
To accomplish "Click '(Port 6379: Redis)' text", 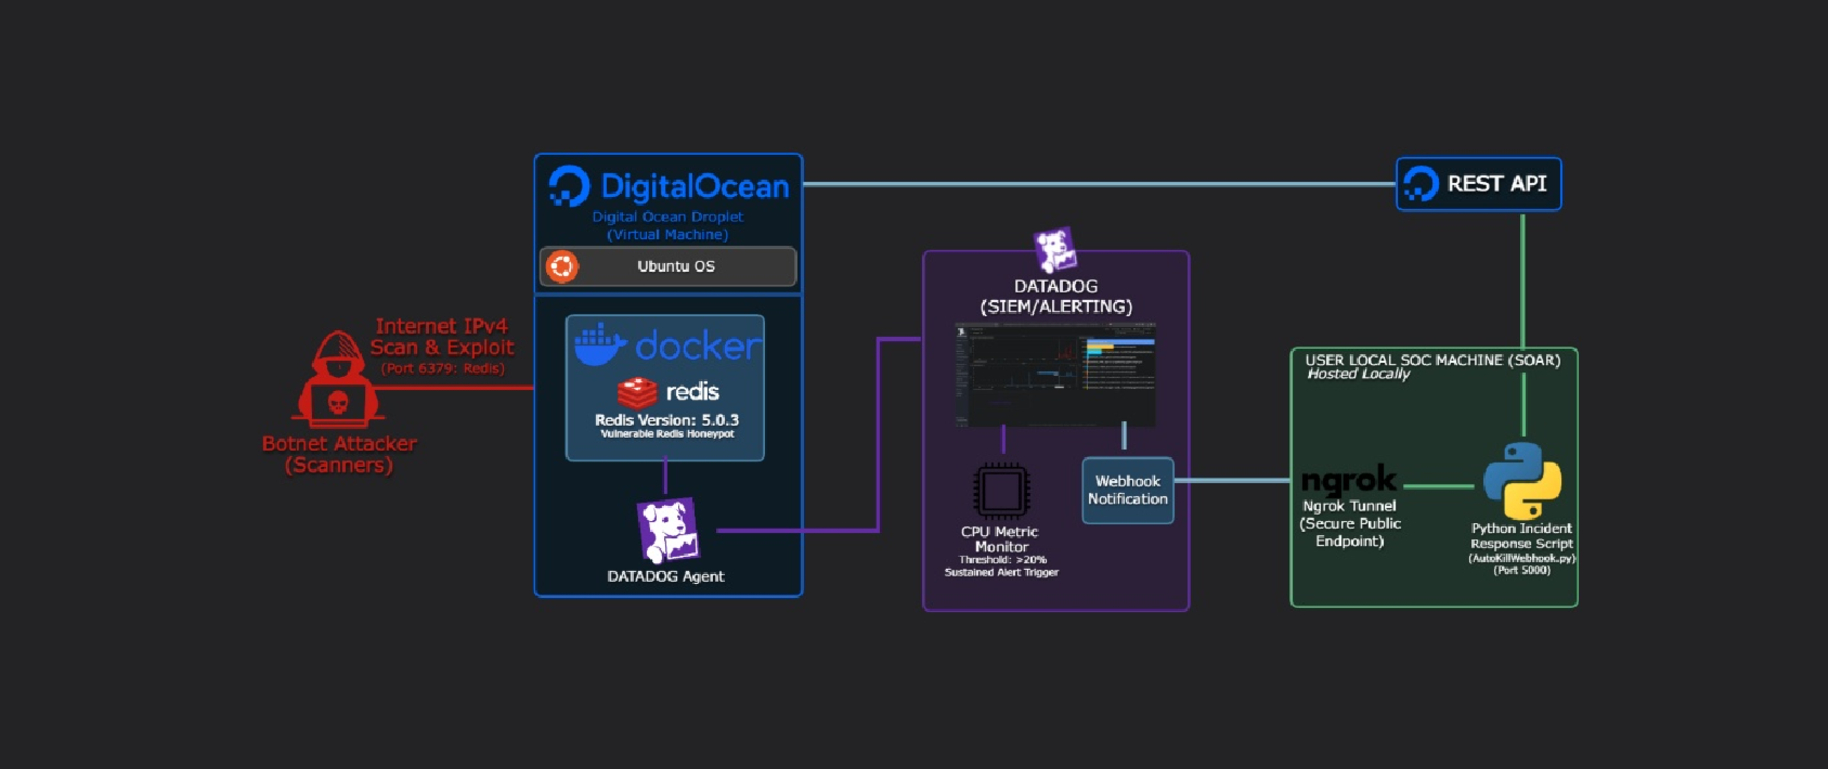I will pos(442,368).
